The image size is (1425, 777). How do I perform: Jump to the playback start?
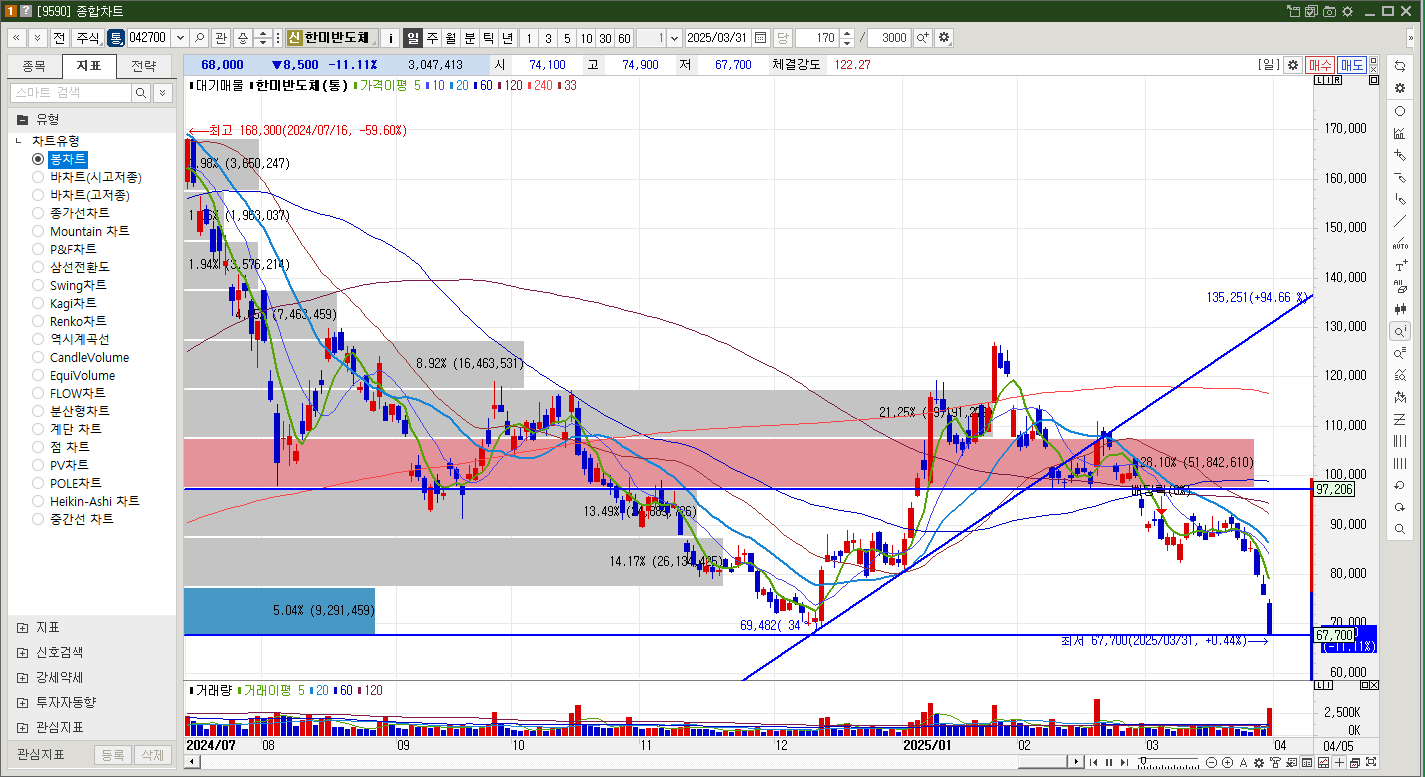point(1093,762)
